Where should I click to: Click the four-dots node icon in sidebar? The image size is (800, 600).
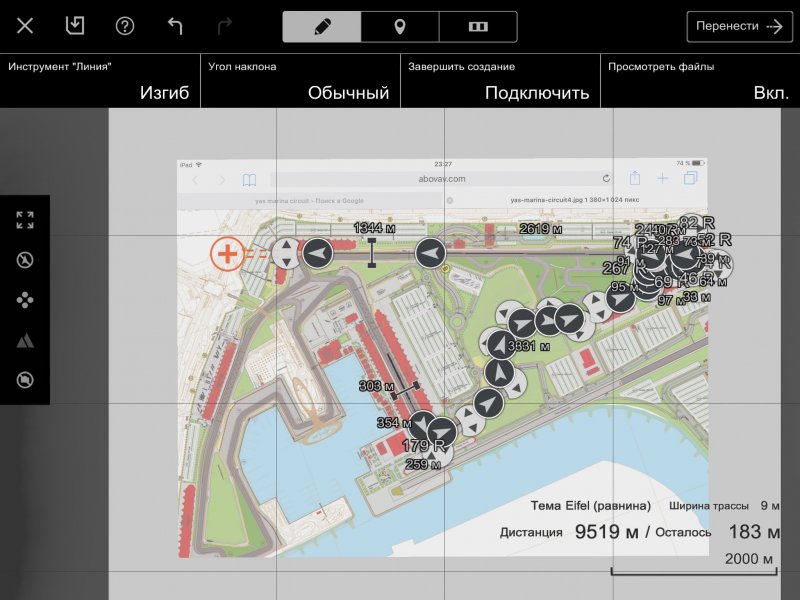[25, 300]
